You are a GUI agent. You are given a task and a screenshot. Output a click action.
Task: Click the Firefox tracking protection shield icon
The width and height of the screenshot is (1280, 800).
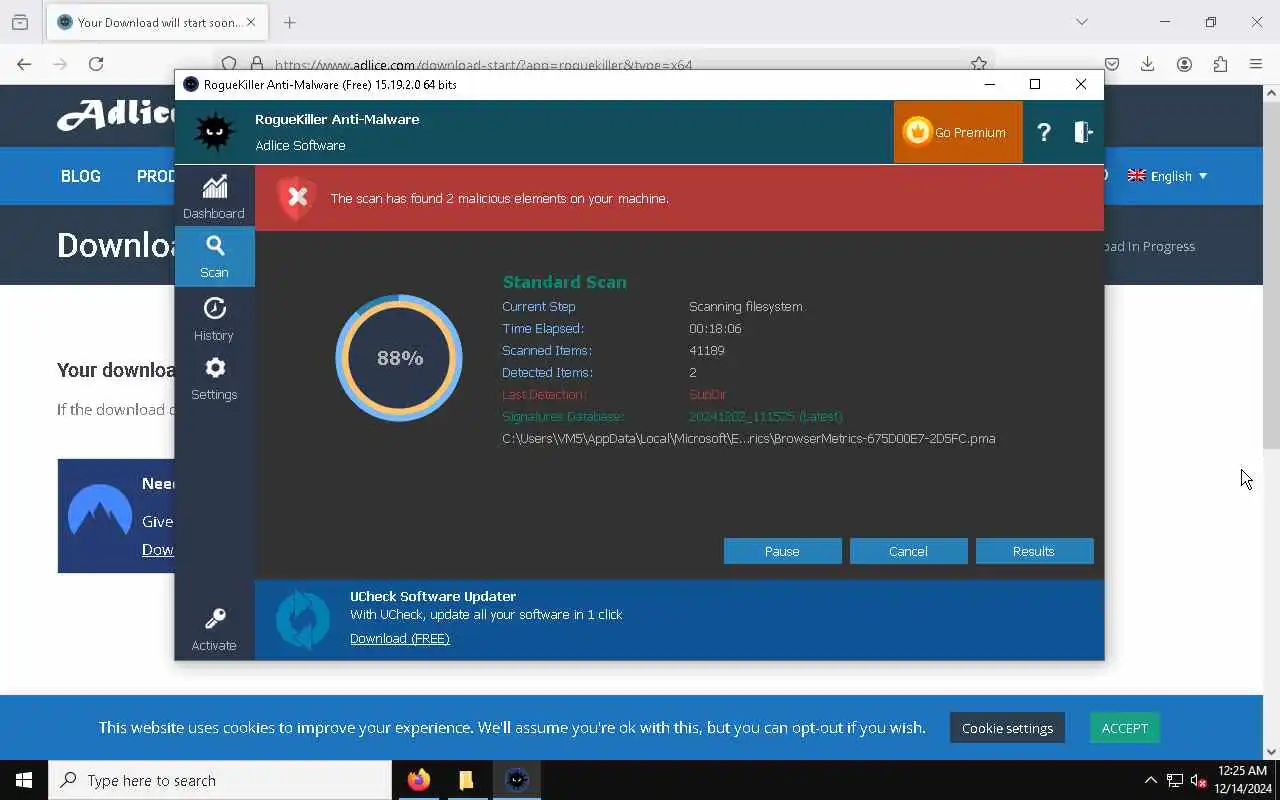coord(229,64)
